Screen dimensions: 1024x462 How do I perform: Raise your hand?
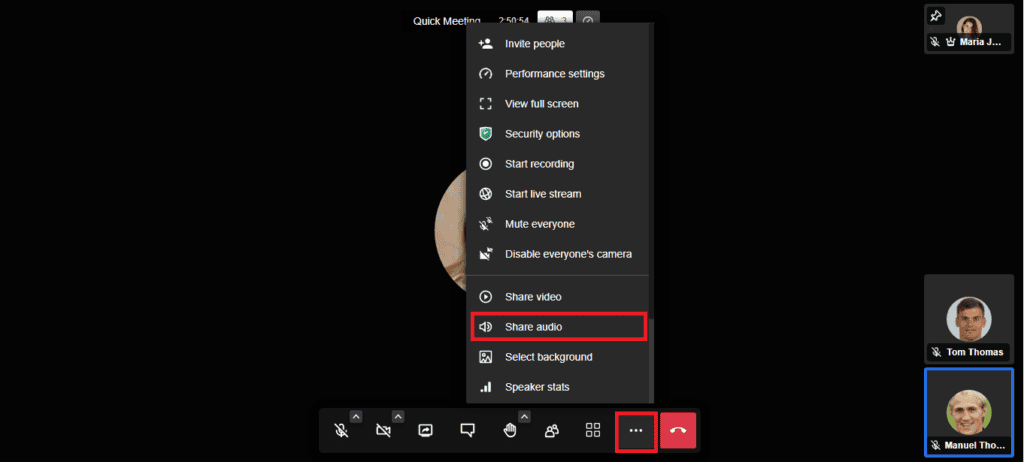point(509,431)
